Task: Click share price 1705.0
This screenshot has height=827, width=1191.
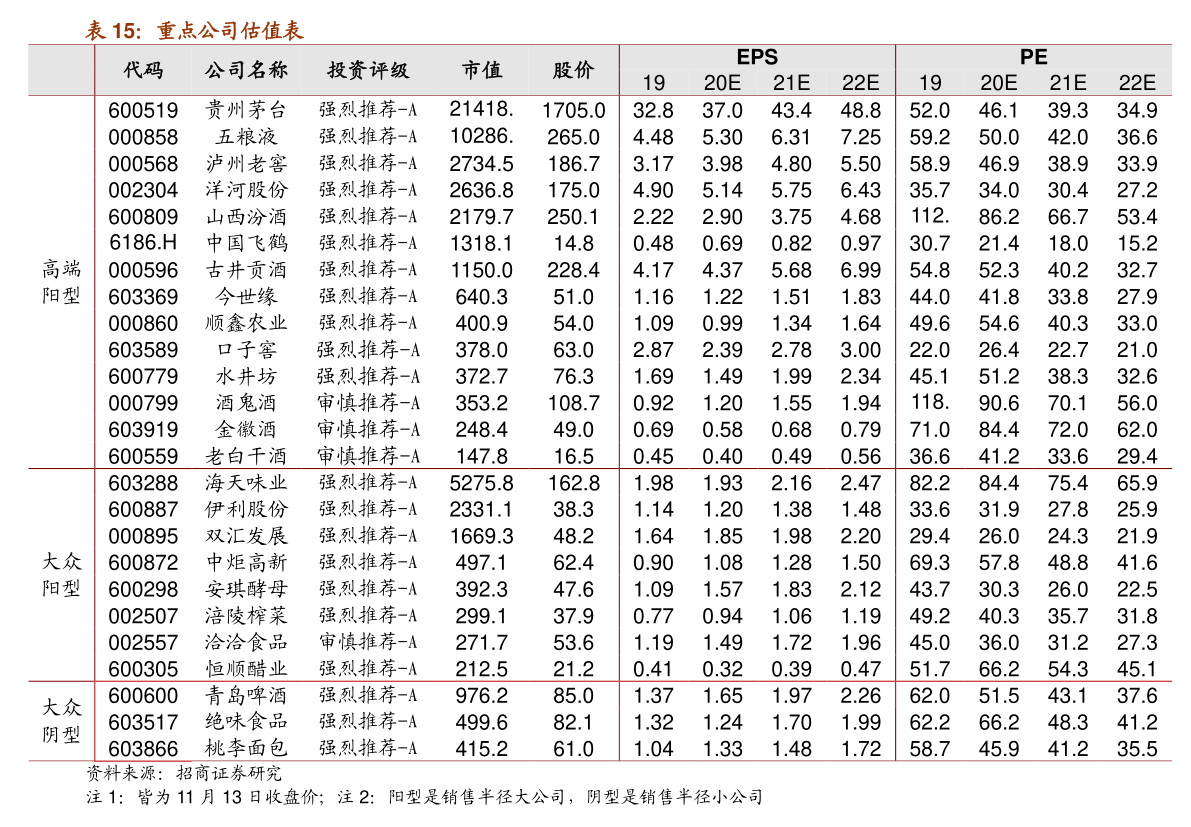Action: (573, 110)
